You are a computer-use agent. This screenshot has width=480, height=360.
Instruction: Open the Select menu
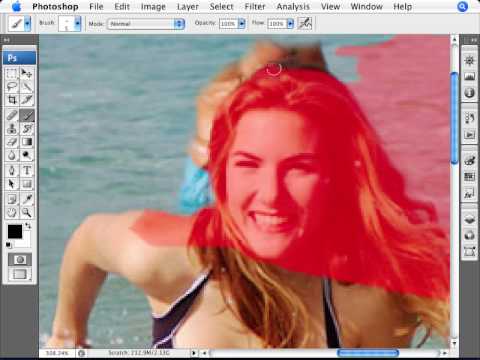tap(222, 6)
